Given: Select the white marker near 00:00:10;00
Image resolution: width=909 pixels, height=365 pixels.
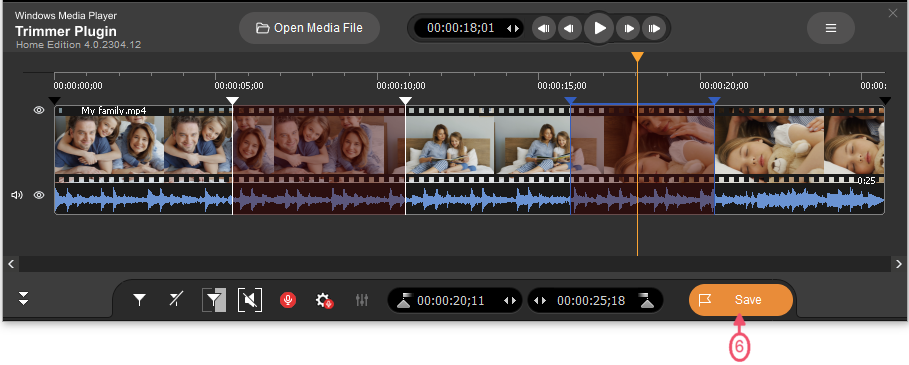Looking at the screenshot, I should pyautogui.click(x=405, y=101).
